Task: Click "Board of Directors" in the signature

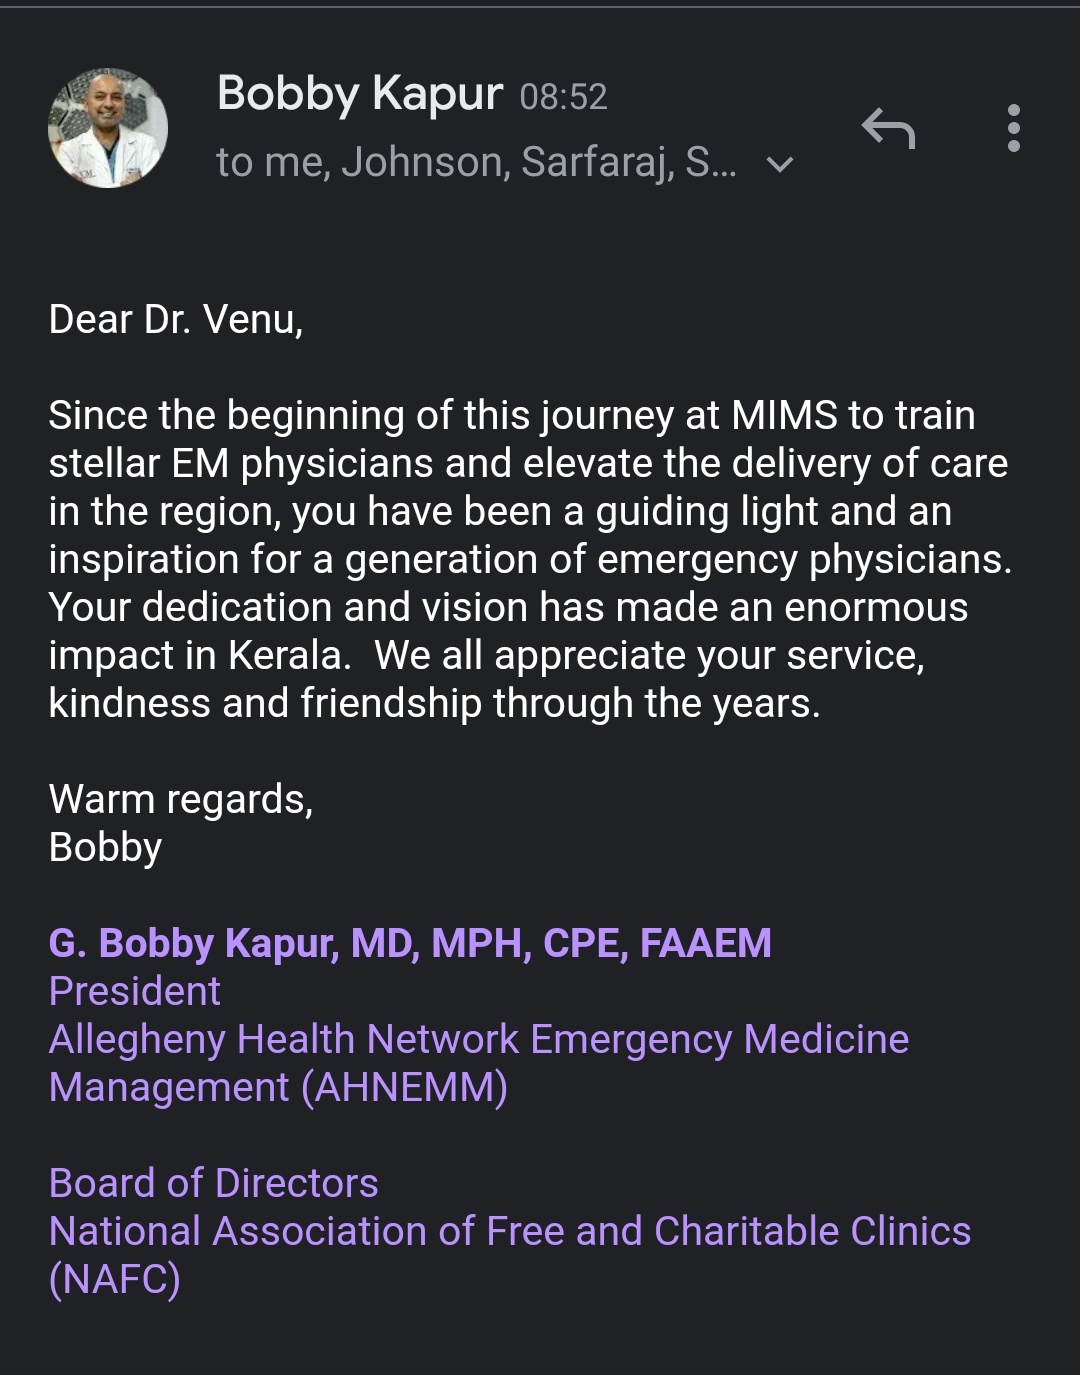Action: click(214, 1184)
